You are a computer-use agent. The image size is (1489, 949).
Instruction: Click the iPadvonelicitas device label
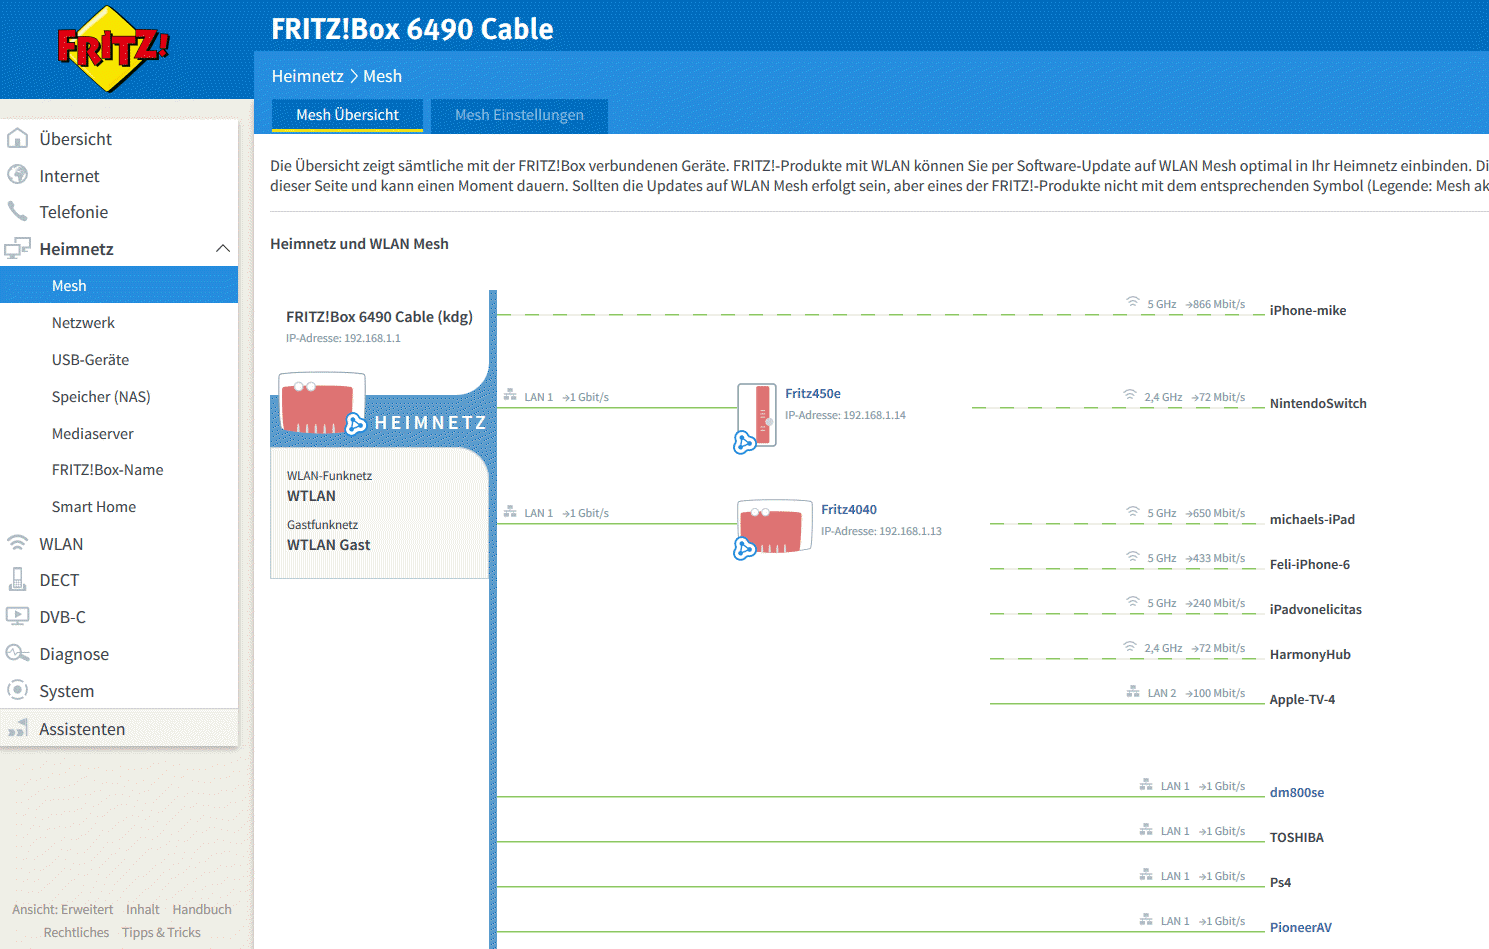1316,609
